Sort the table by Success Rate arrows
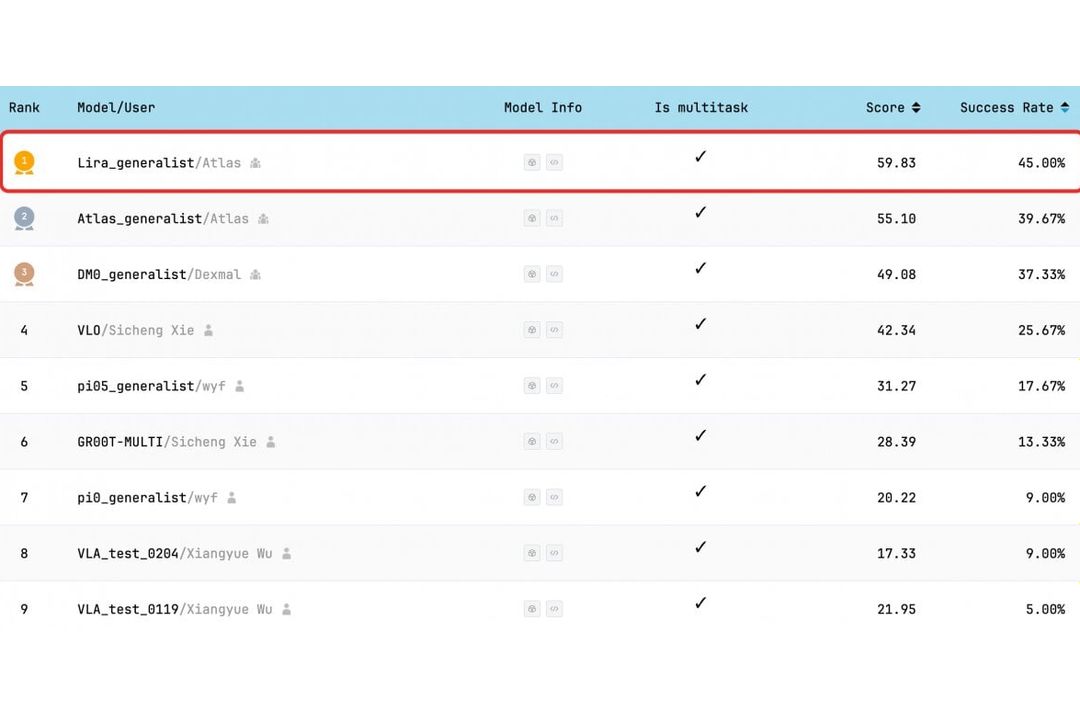1080x720 pixels. coord(1065,107)
